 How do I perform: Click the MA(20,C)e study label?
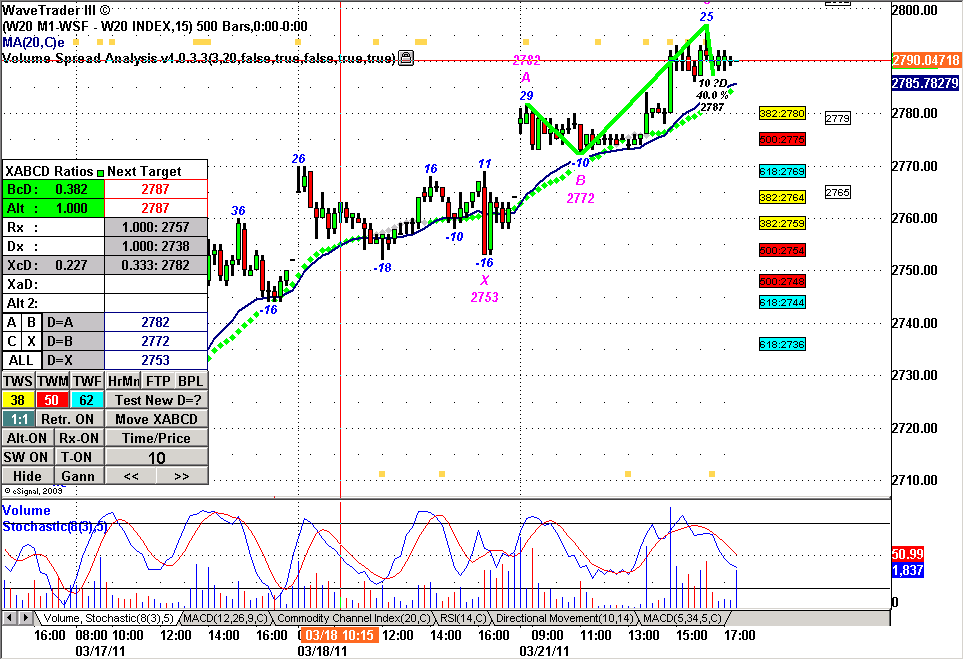(x=33, y=42)
